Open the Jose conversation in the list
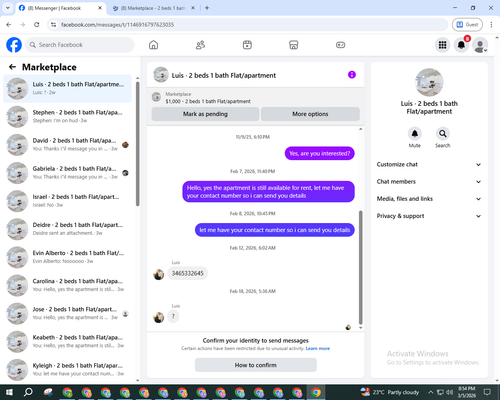500x400 pixels. [x=67, y=313]
